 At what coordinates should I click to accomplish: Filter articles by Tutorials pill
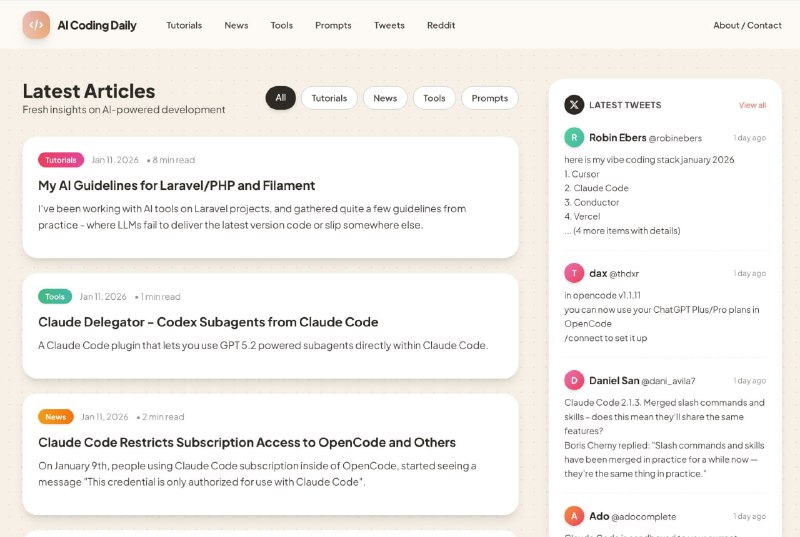click(x=329, y=98)
